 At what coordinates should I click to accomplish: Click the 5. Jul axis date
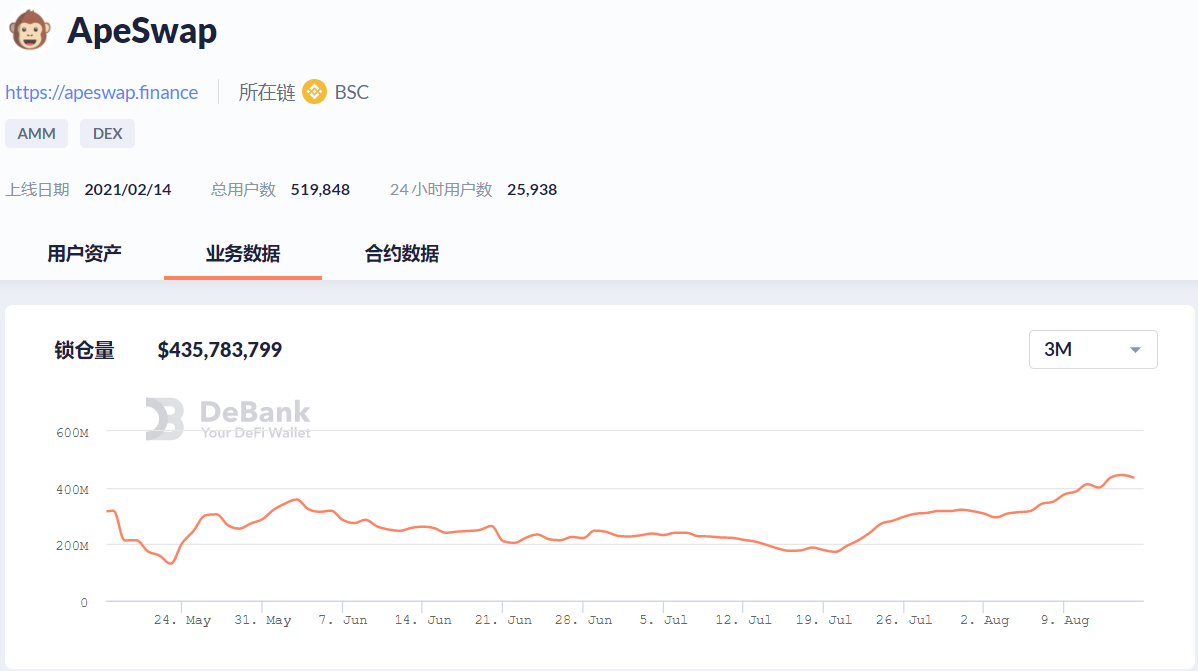pyautogui.click(x=663, y=620)
